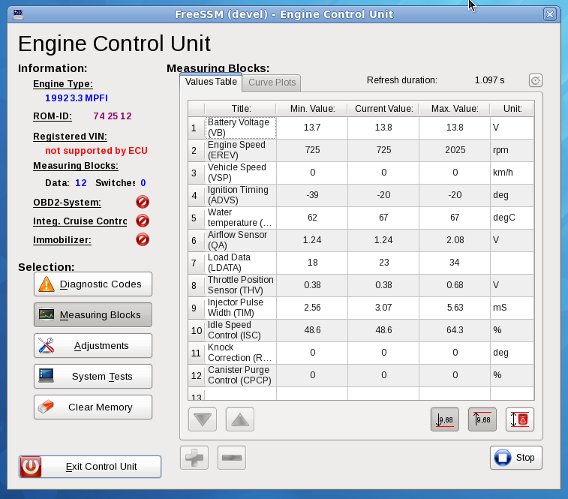
Task: Click the 'not supported by ECU' VIN text
Action: (96, 151)
